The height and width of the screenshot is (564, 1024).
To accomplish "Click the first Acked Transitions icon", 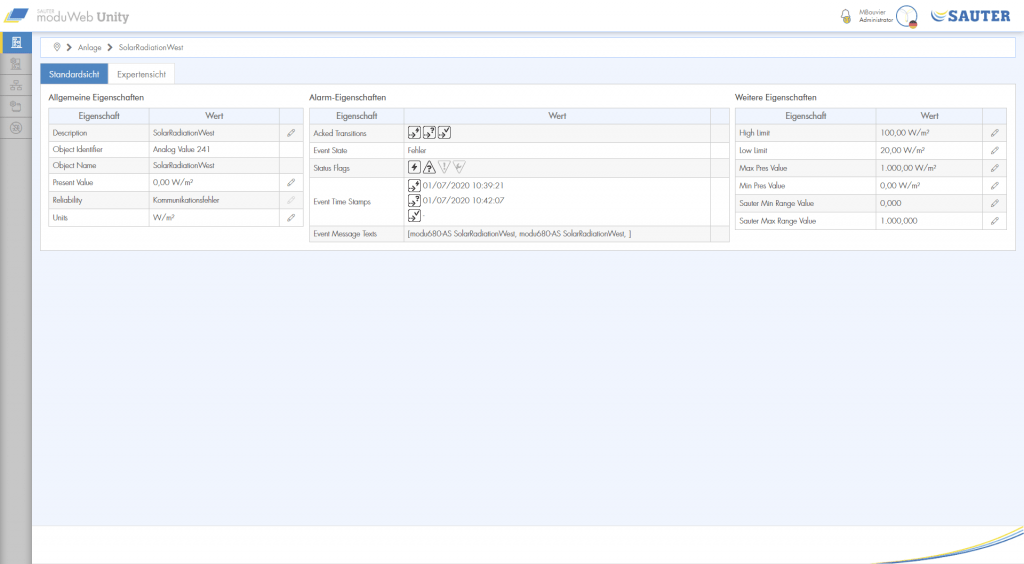I will coord(414,133).
